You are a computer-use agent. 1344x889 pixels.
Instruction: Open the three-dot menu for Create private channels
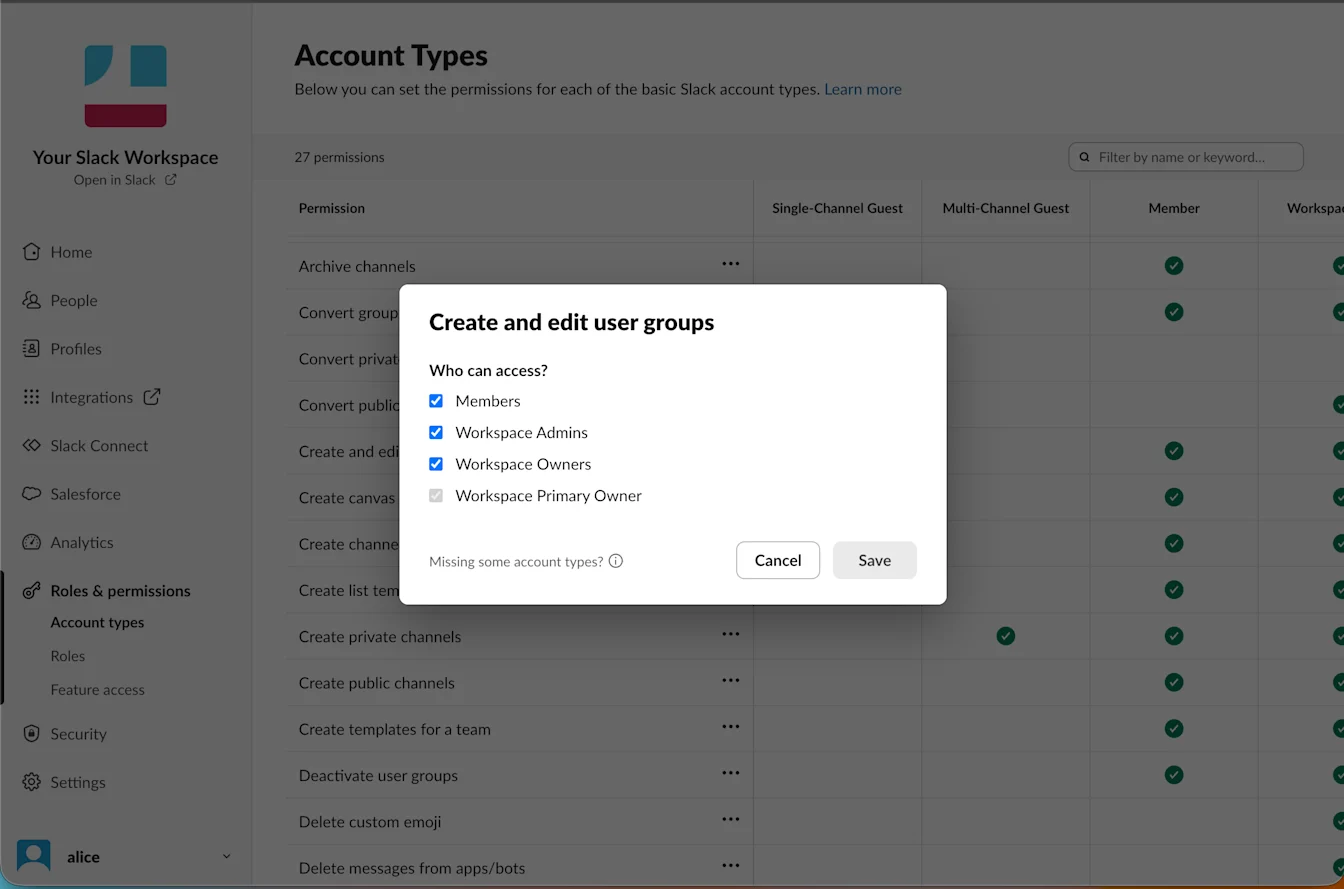[731, 634]
